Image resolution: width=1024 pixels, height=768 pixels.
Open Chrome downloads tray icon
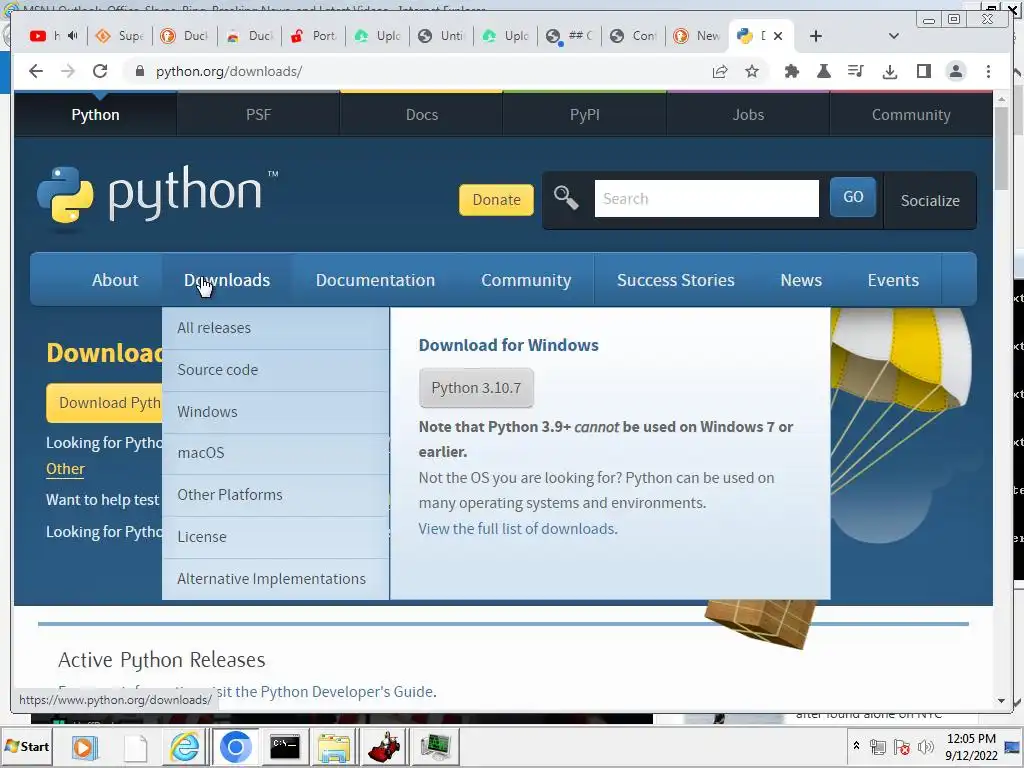tap(889, 71)
